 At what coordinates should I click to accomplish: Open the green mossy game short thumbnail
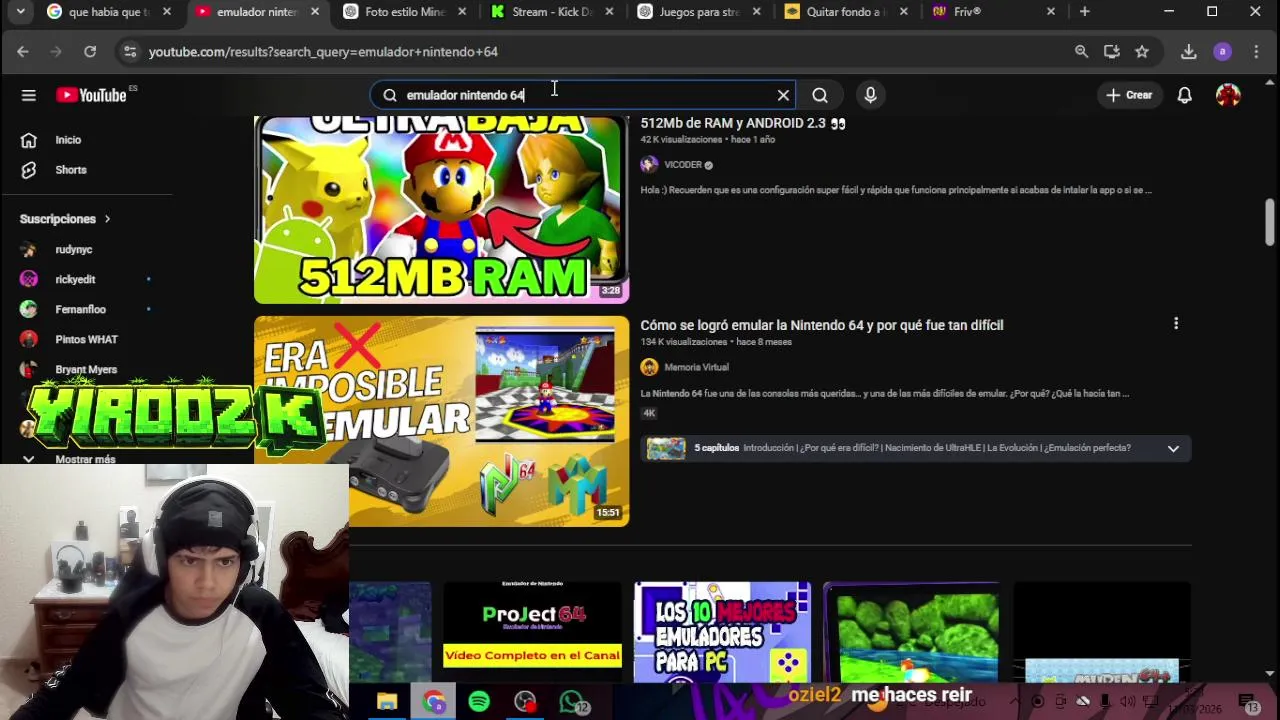pyautogui.click(x=911, y=631)
